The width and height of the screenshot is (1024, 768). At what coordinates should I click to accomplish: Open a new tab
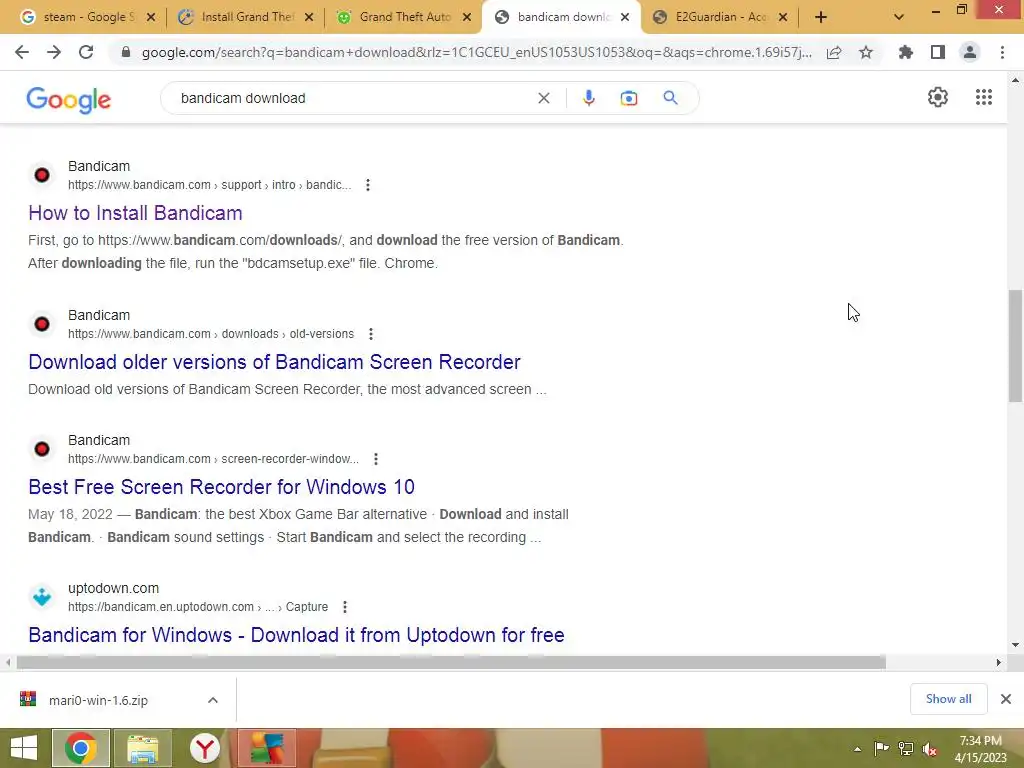coord(821,17)
